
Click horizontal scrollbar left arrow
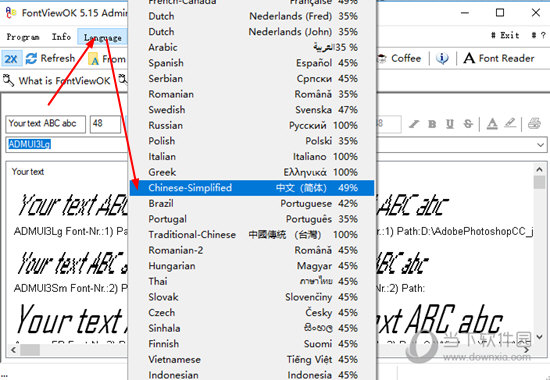(14, 350)
